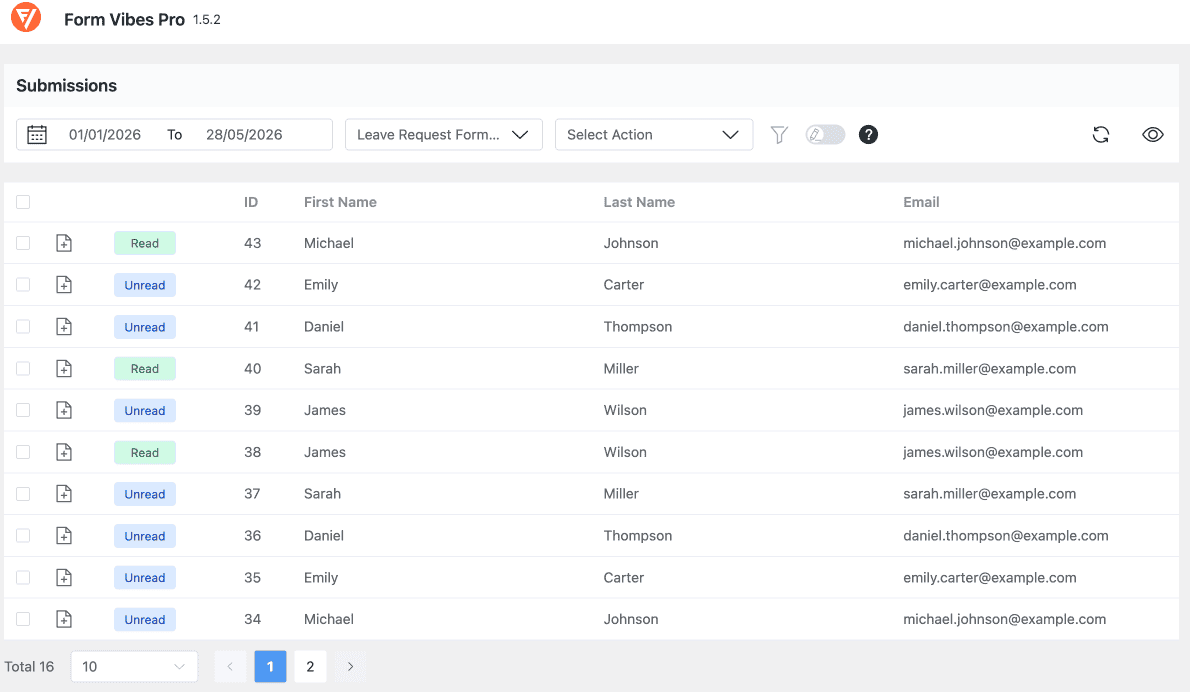Image resolution: width=1190 pixels, height=692 pixels.
Task: Toggle the edit mode switch
Action: [825, 135]
